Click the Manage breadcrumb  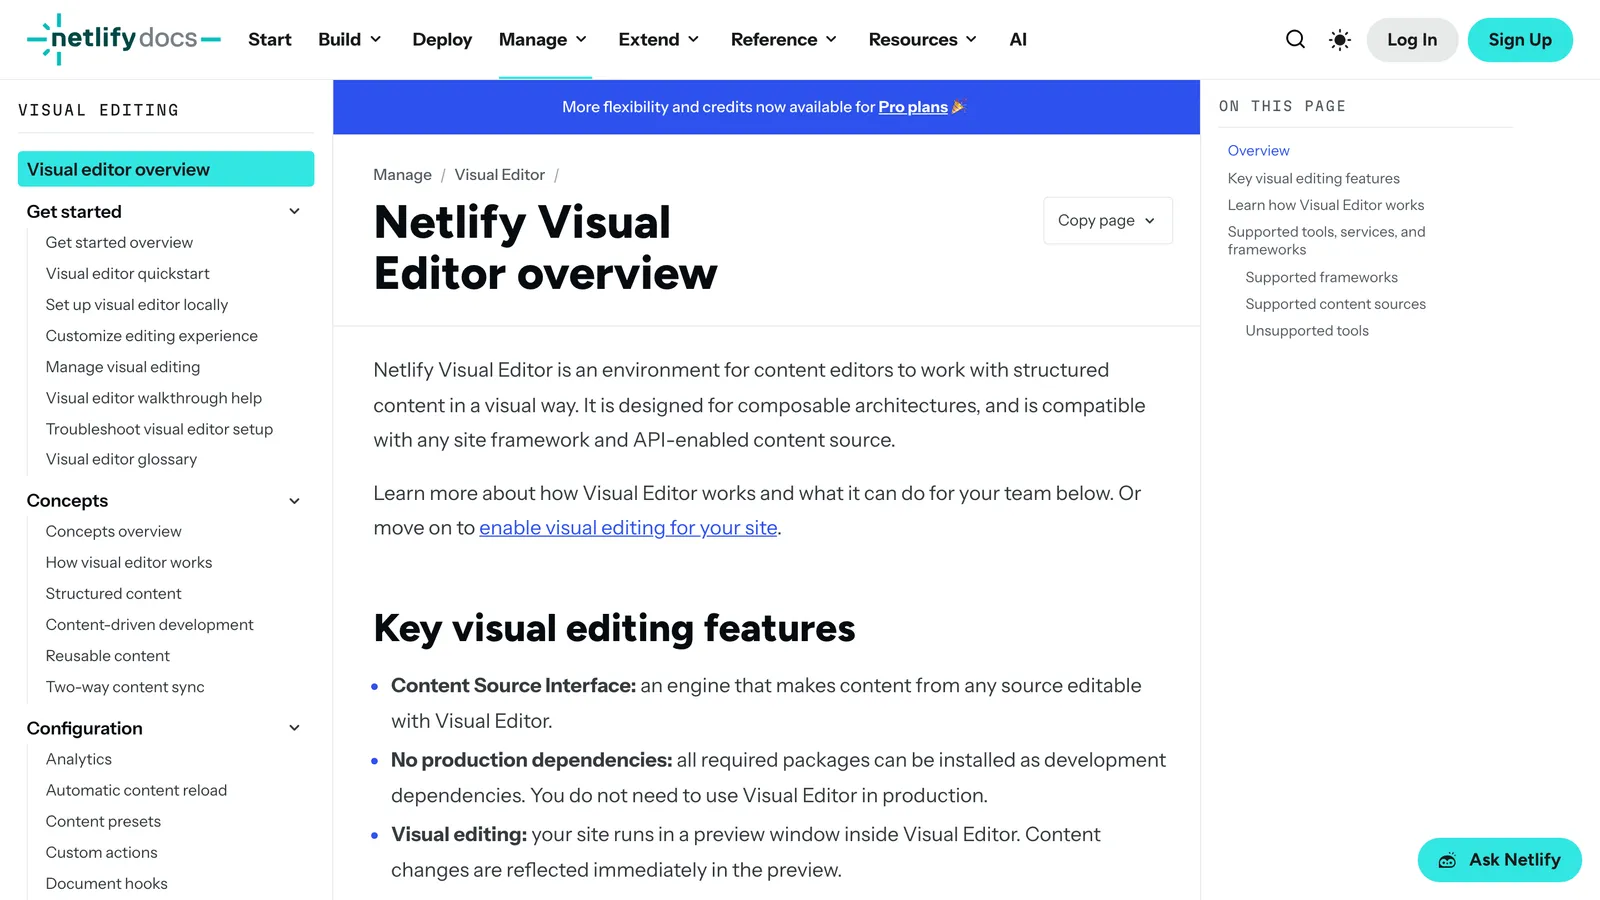pyautogui.click(x=402, y=175)
